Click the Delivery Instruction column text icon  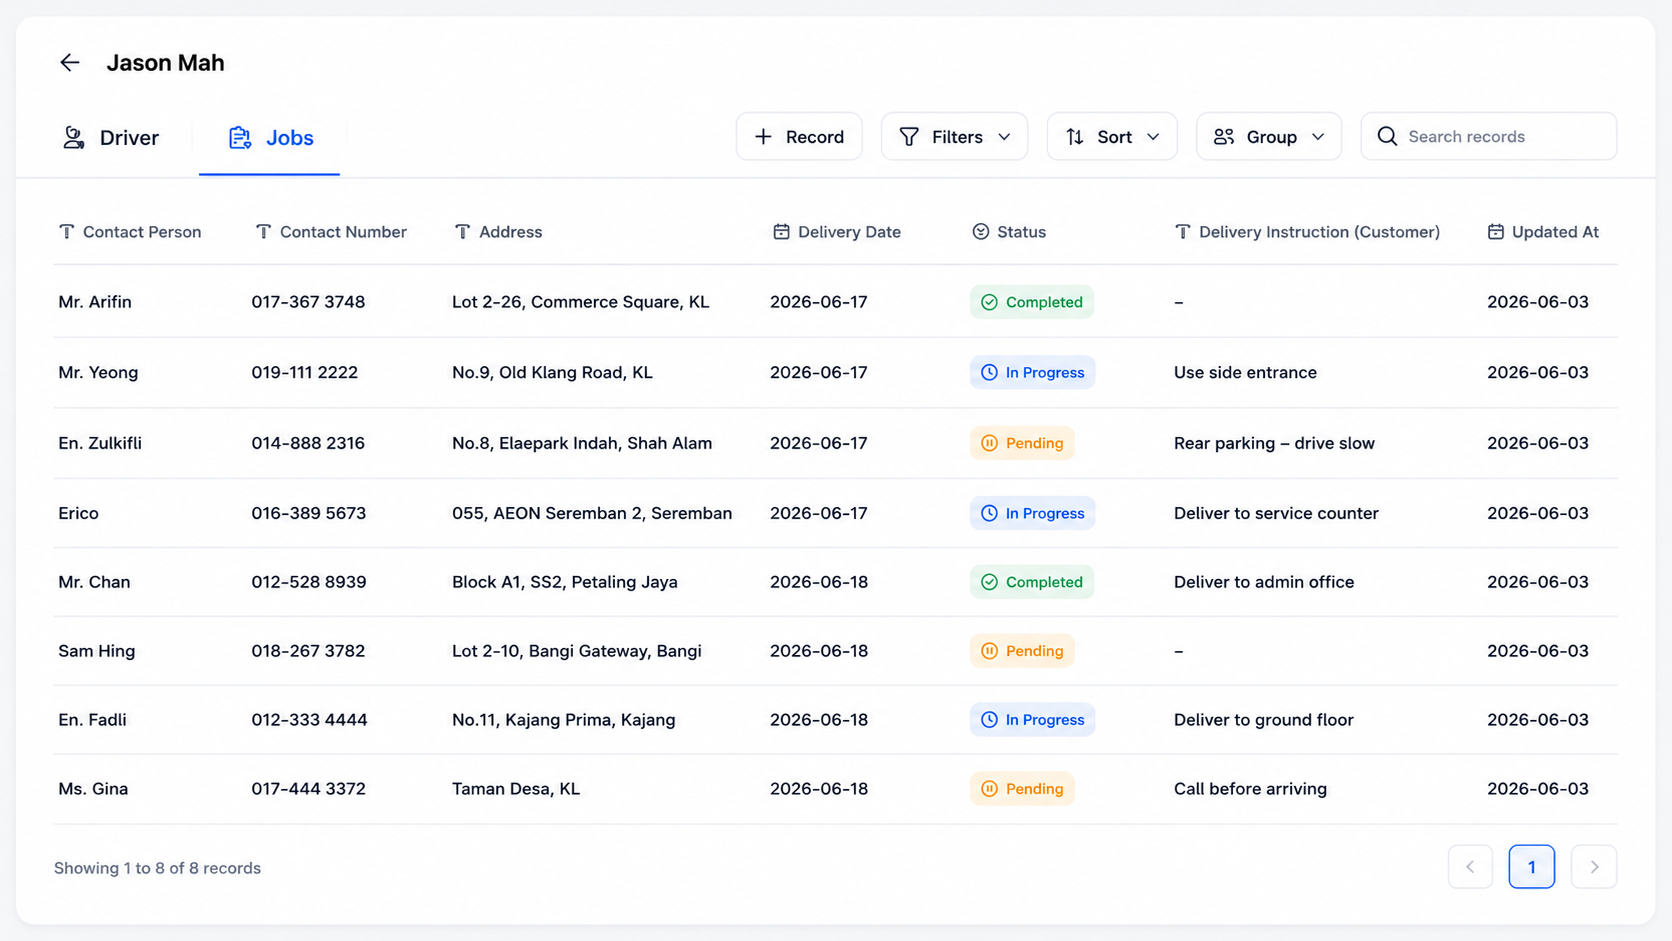[x=1182, y=232]
